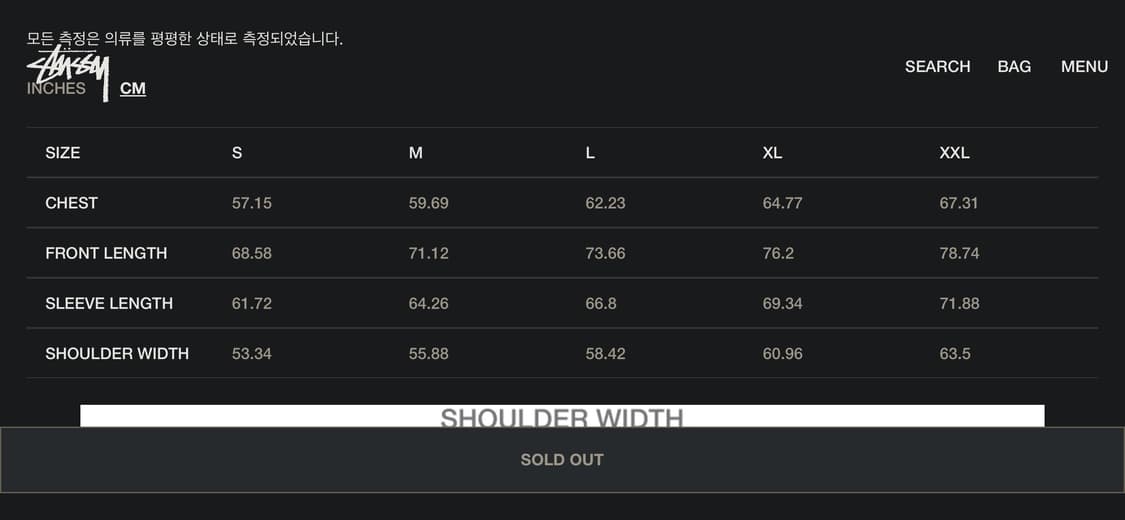Select the L size column header

coord(591,153)
